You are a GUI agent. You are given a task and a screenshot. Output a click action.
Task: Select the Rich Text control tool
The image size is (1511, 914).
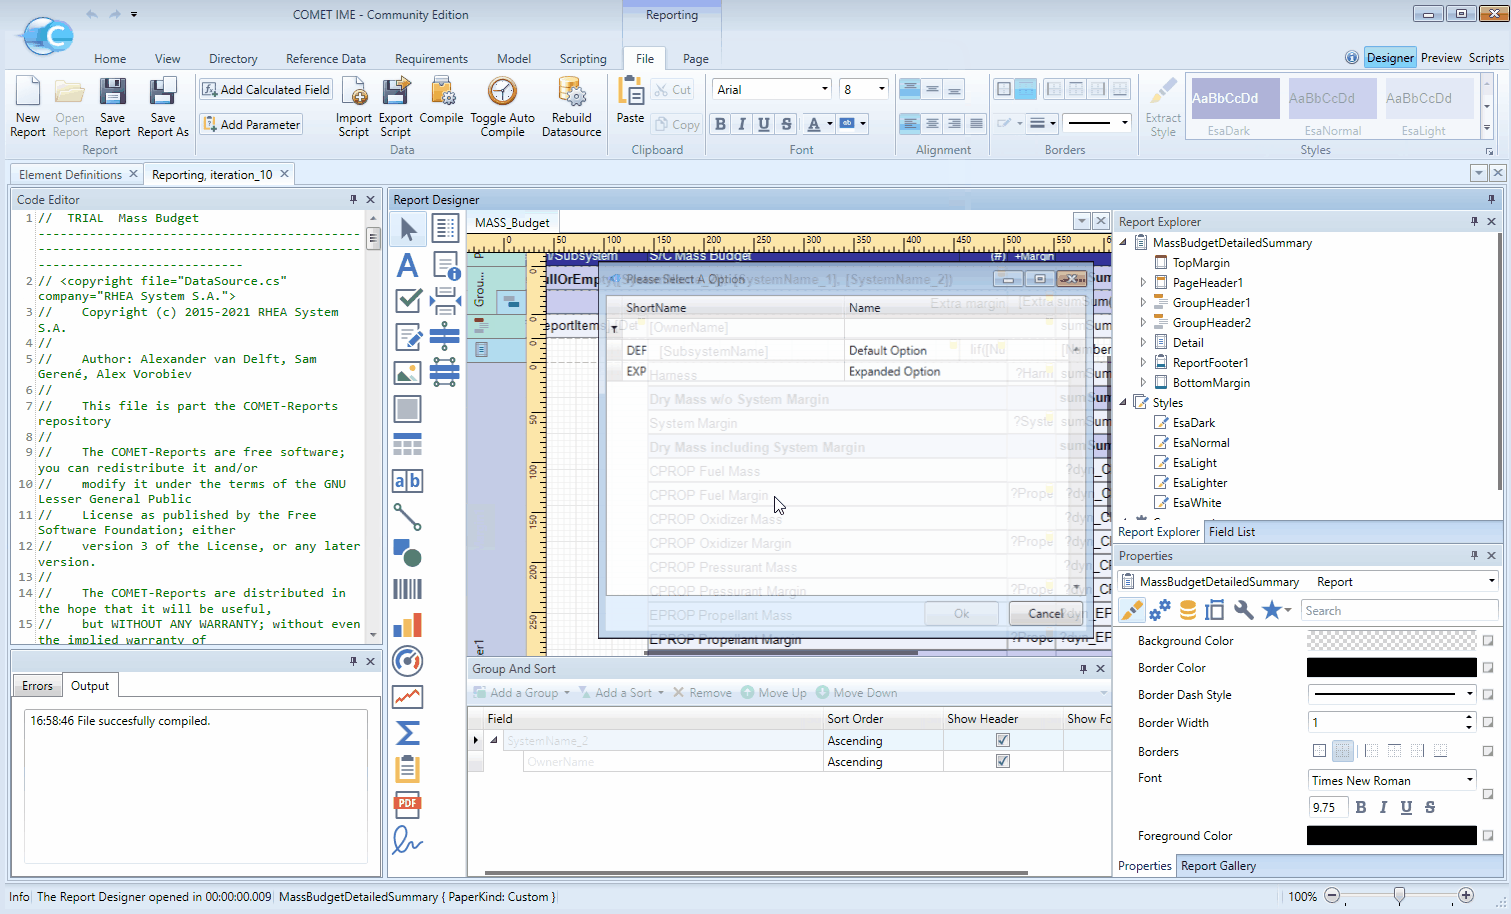tap(408, 337)
